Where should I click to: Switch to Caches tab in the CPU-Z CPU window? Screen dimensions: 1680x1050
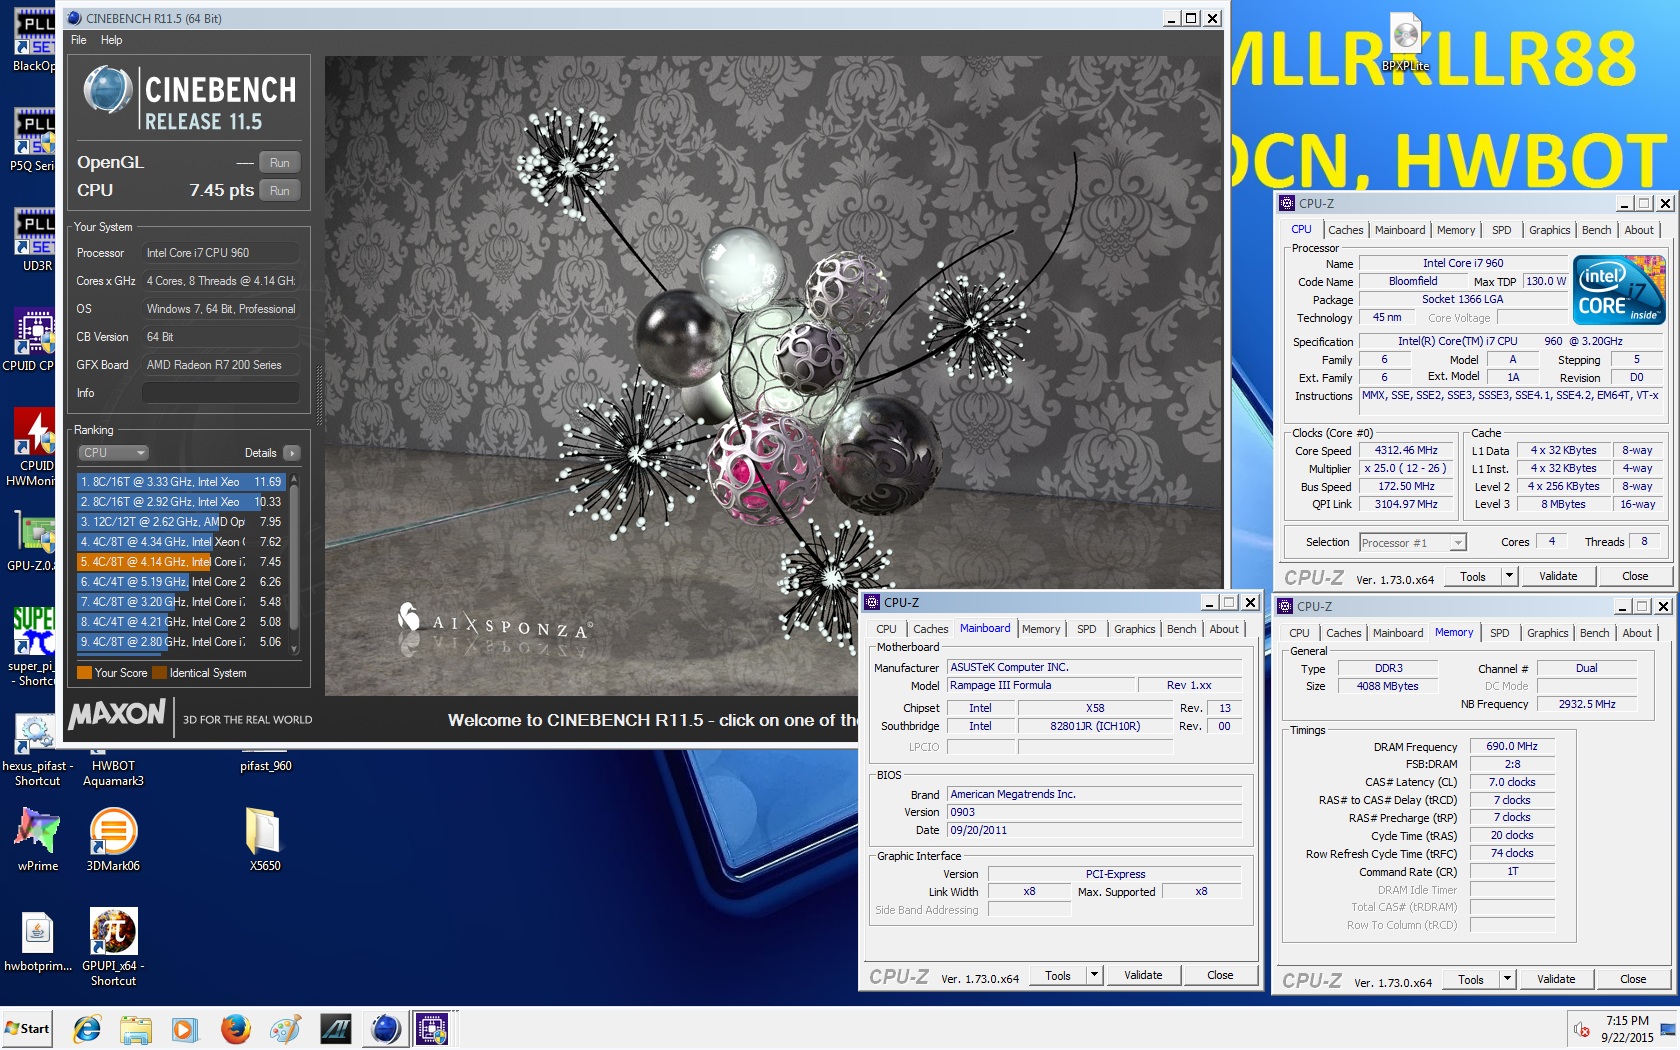pyautogui.click(x=1345, y=230)
